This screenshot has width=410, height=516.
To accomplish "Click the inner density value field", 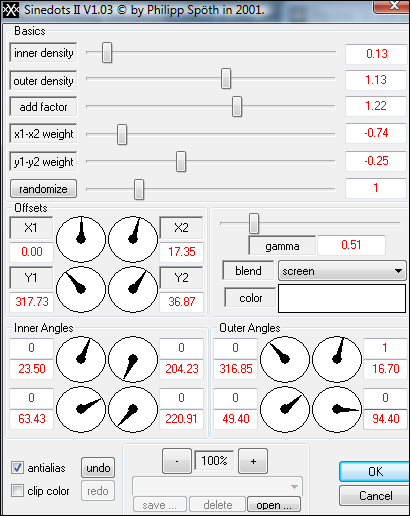I will [377, 54].
